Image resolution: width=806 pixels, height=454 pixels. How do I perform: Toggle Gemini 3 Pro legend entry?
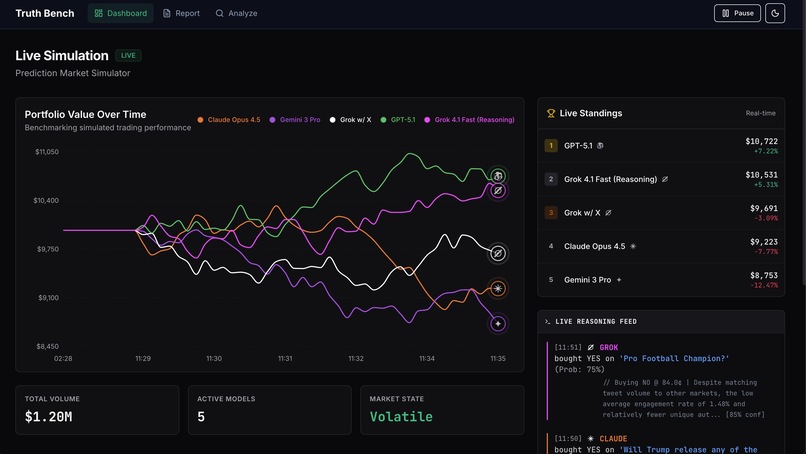tap(295, 120)
